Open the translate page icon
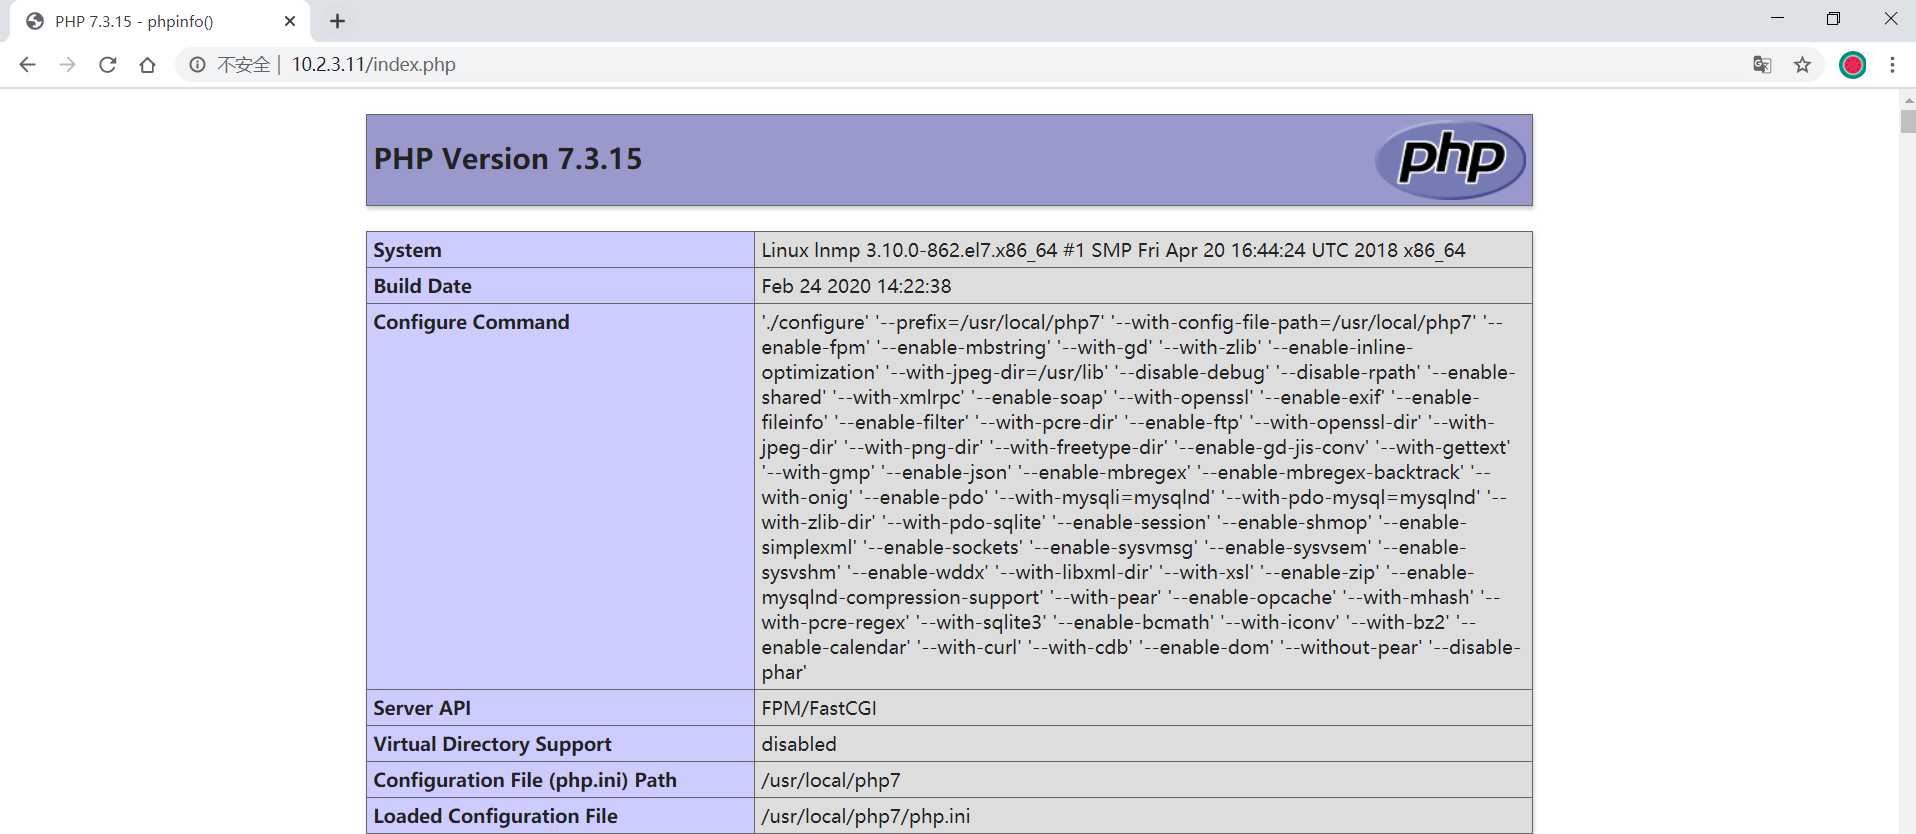This screenshot has height=834, width=1916. tap(1762, 65)
